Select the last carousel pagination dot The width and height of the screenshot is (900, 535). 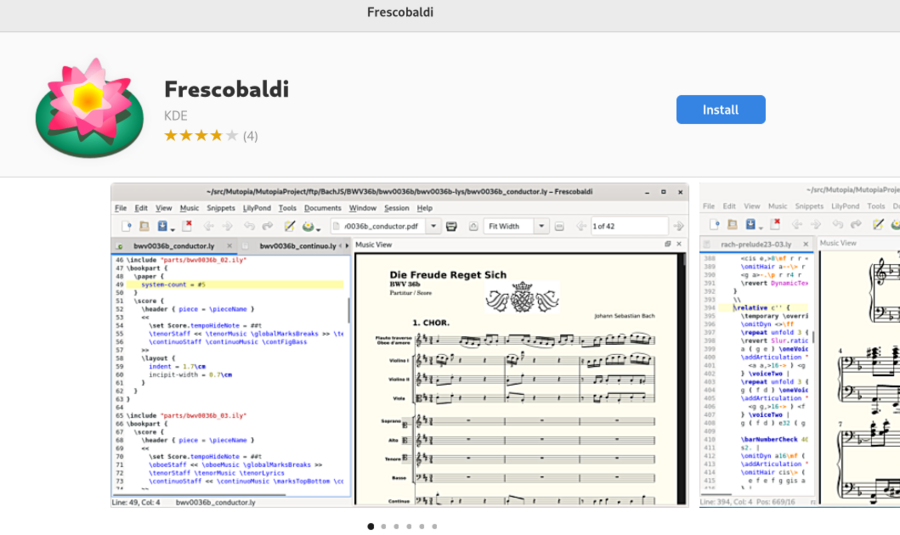[434, 526]
